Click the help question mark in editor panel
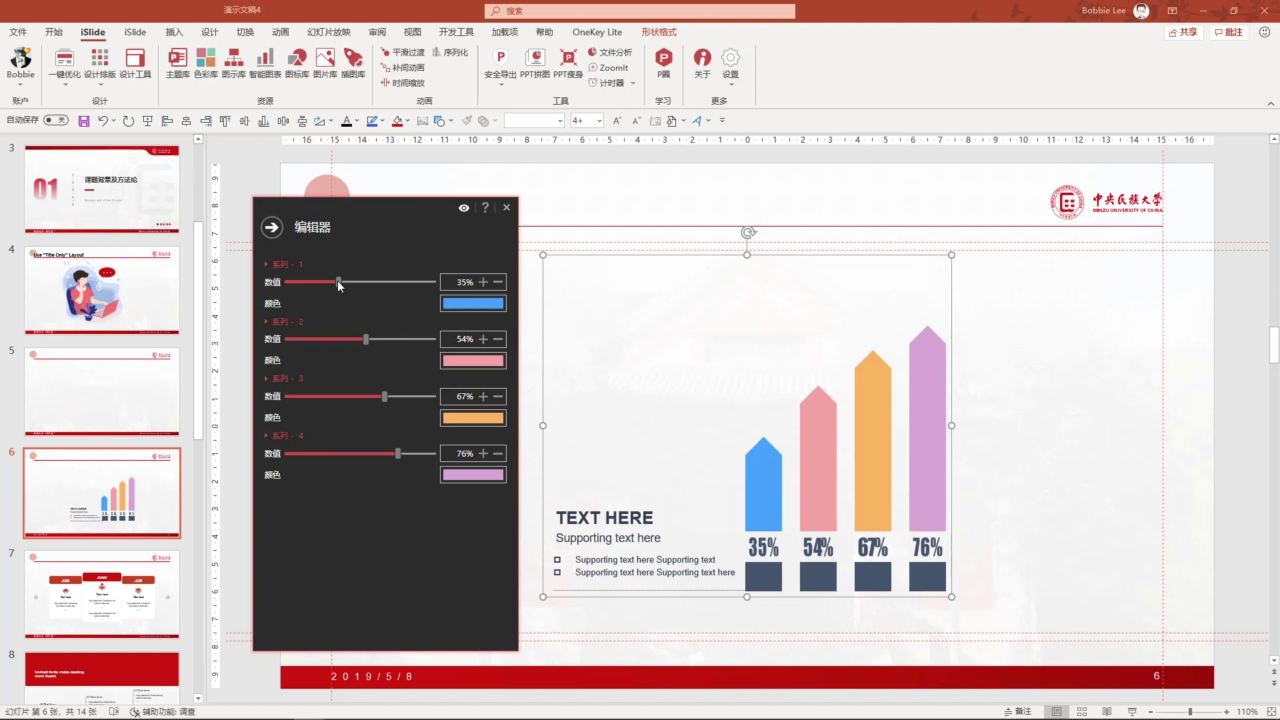Image resolution: width=1280 pixels, height=720 pixels. pos(485,208)
